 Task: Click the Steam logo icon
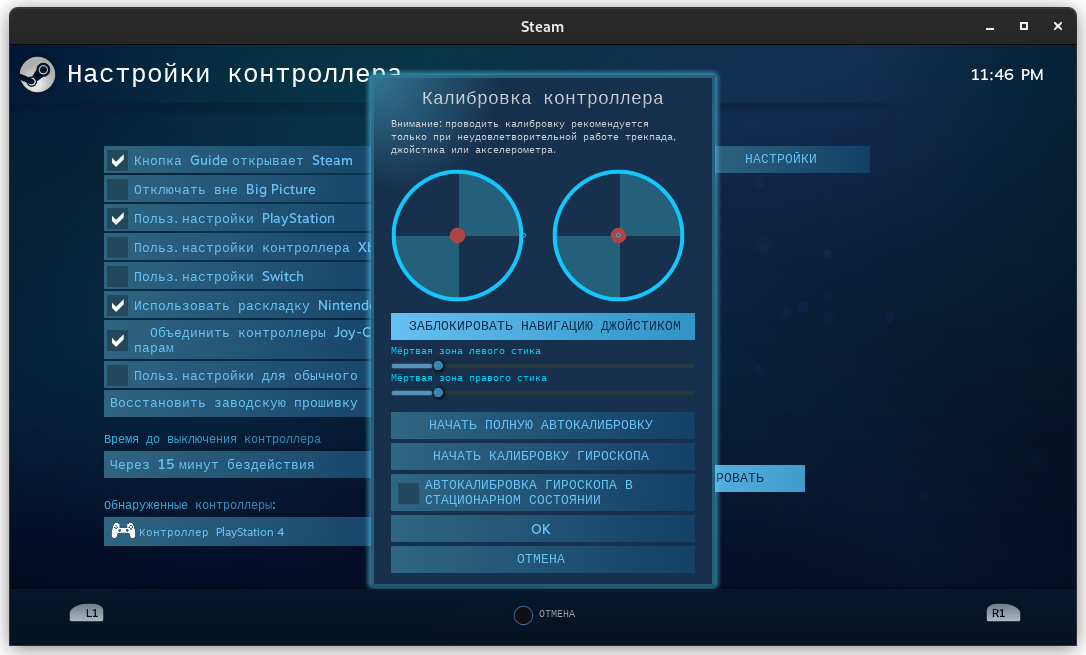click(x=37, y=74)
